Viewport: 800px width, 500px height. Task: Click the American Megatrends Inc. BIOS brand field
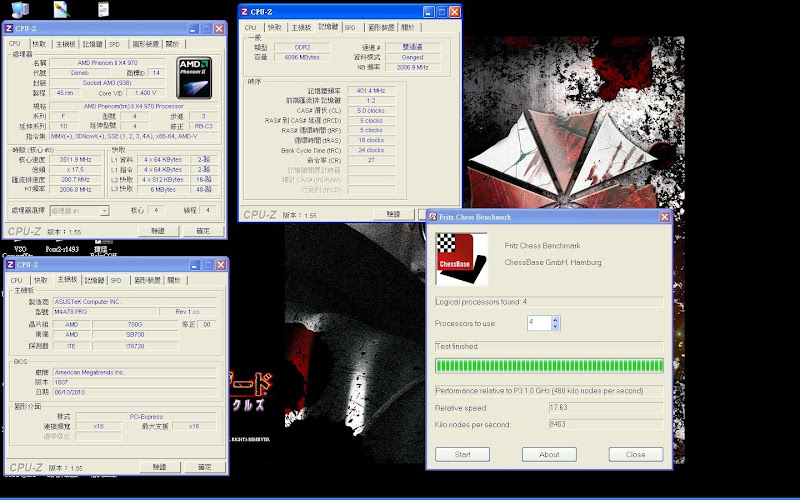135,372
